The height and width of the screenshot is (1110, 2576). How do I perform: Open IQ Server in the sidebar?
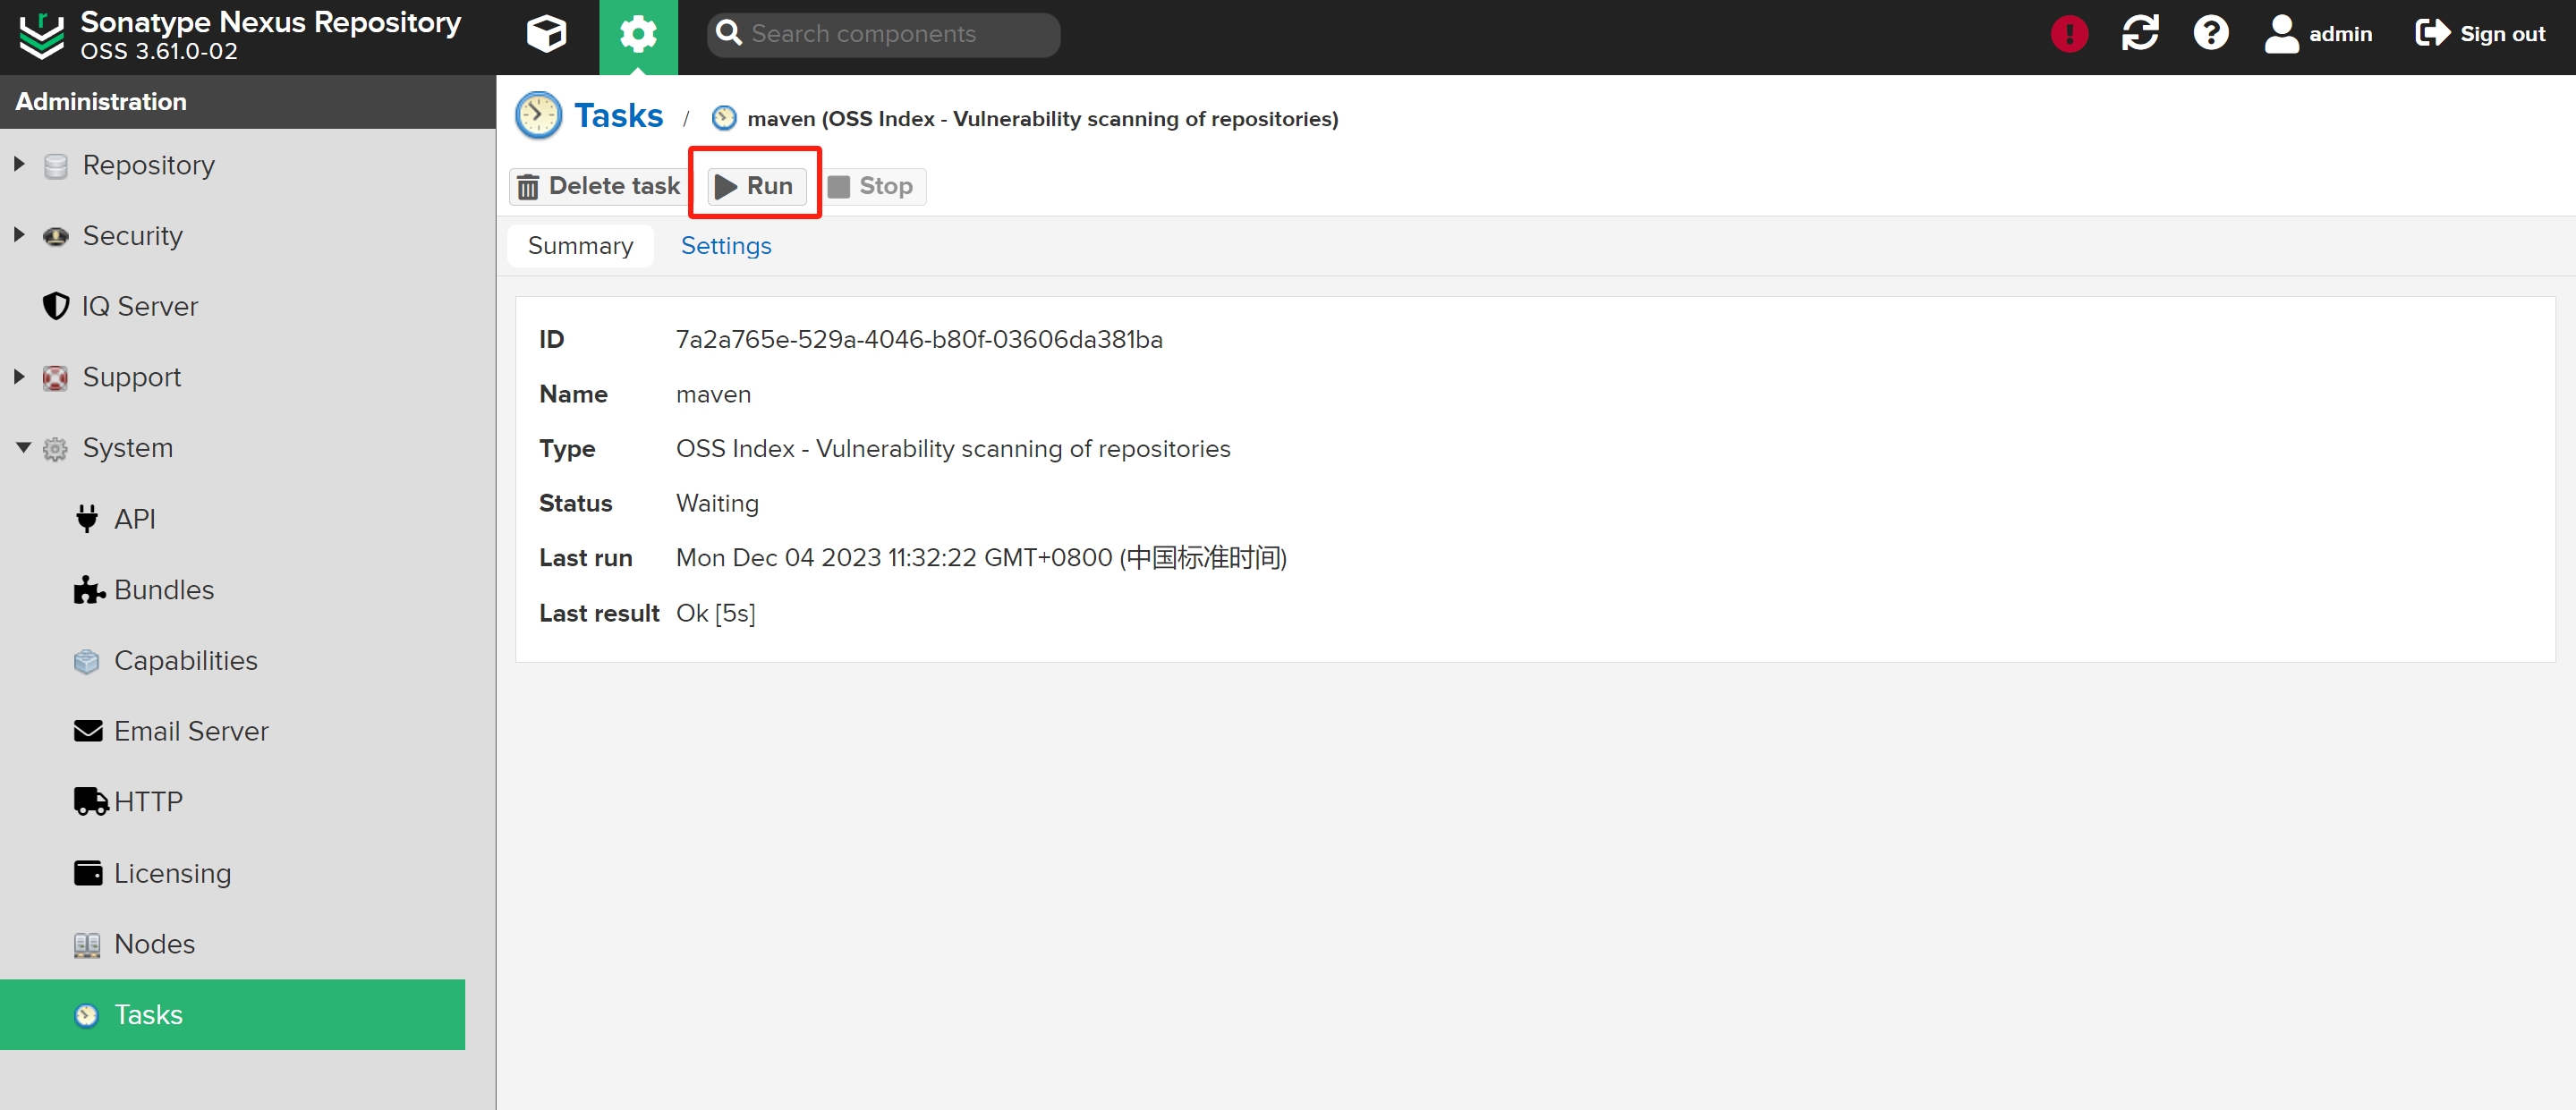tap(139, 306)
